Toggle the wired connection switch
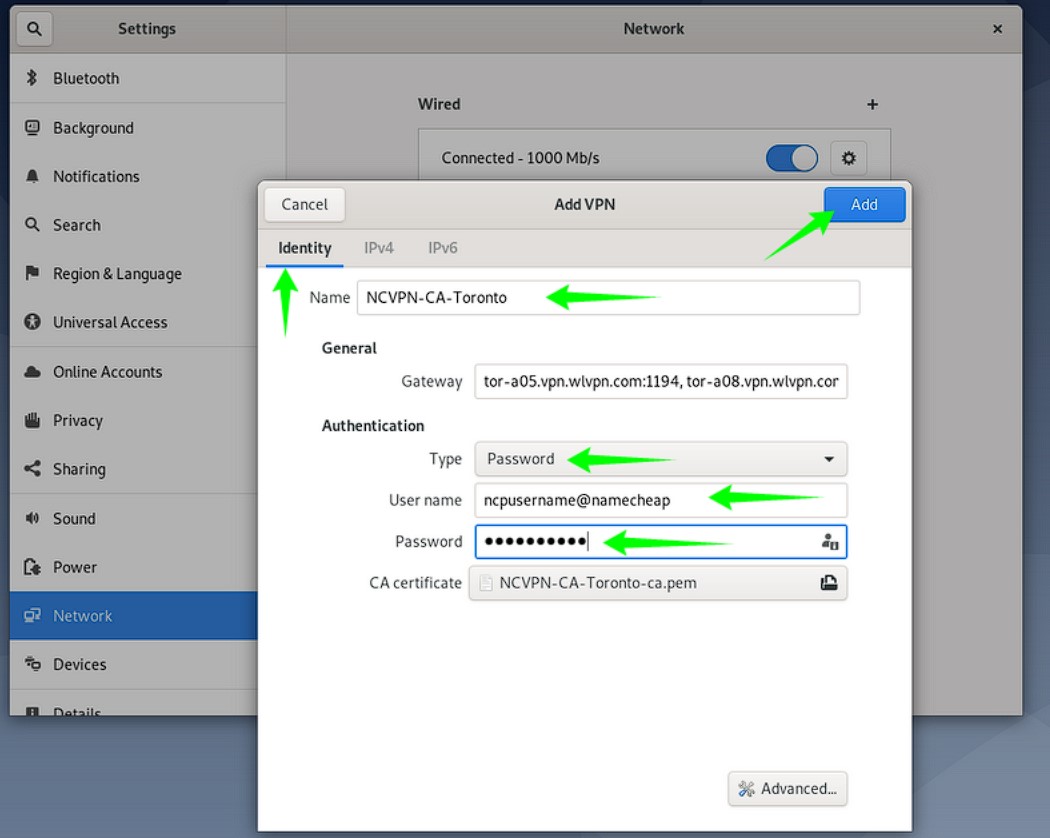 [792, 158]
